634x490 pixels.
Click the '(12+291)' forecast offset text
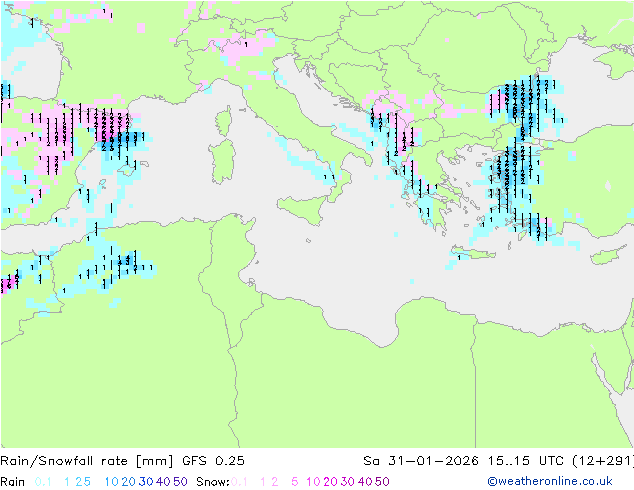tap(603, 461)
